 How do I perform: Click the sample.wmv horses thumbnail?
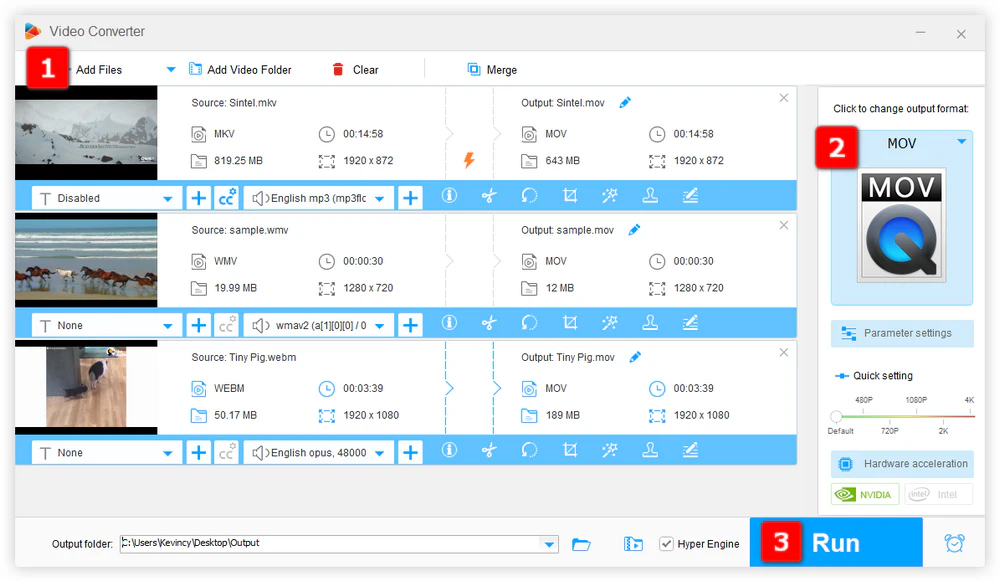[x=86, y=260]
